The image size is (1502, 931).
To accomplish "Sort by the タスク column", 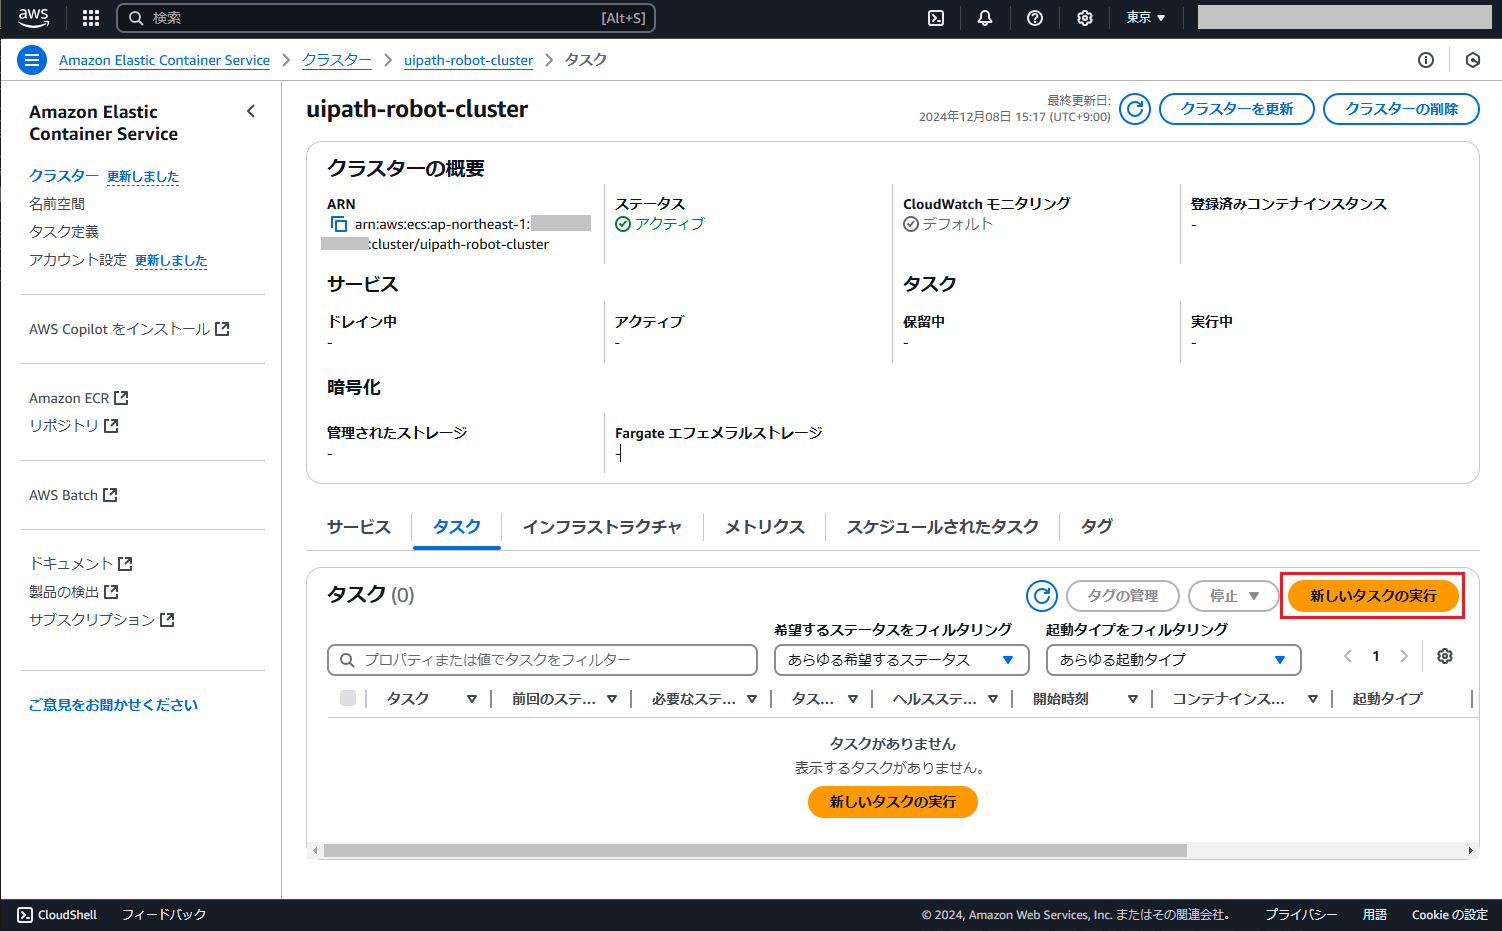I will [x=472, y=699].
